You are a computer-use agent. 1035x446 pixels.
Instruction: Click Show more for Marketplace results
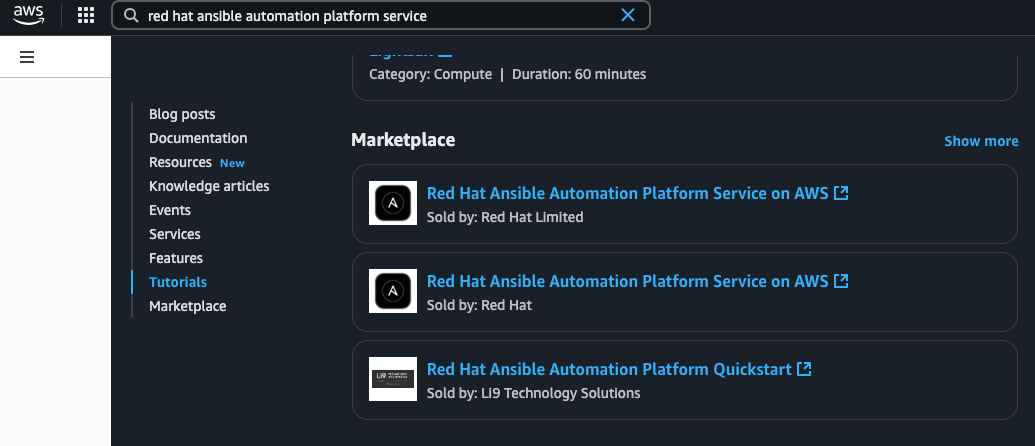click(981, 141)
